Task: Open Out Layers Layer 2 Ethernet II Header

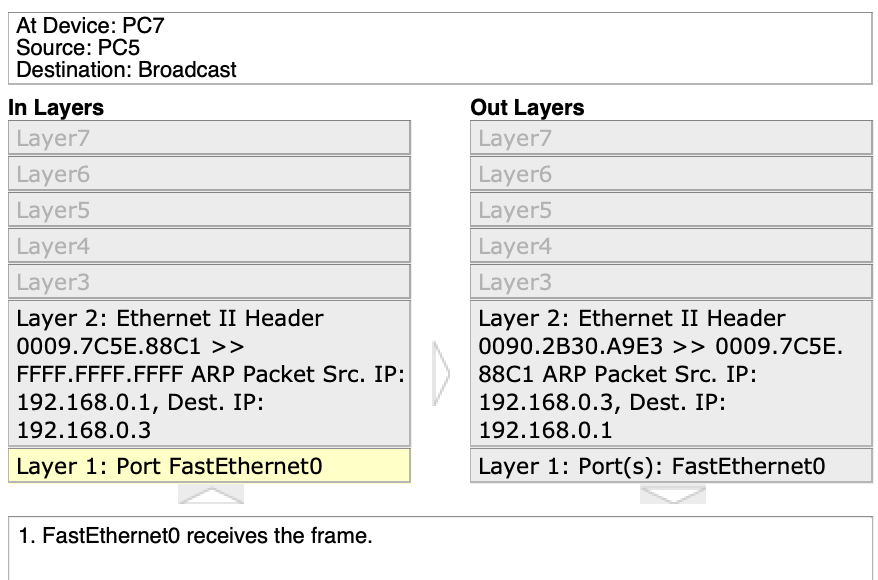Action: pos(671,374)
